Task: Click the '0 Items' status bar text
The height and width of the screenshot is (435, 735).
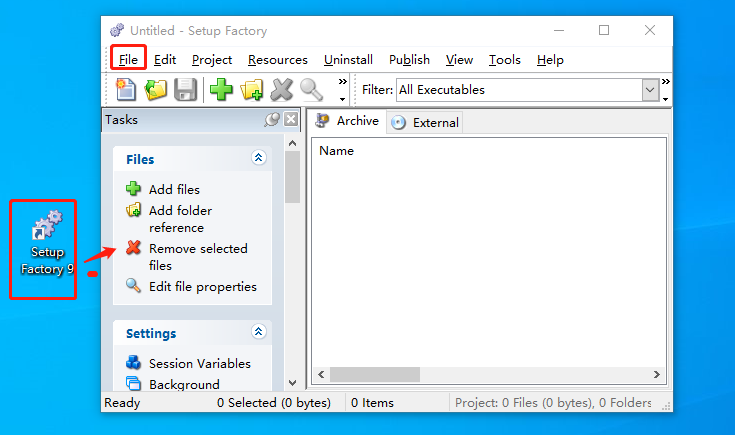Action: [372, 403]
